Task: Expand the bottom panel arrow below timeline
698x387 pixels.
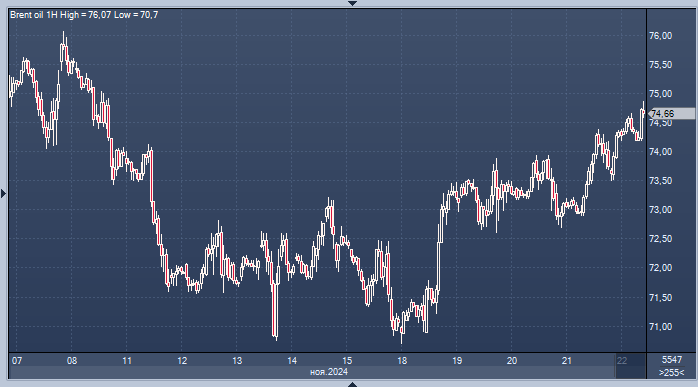Action: [x=352, y=384]
